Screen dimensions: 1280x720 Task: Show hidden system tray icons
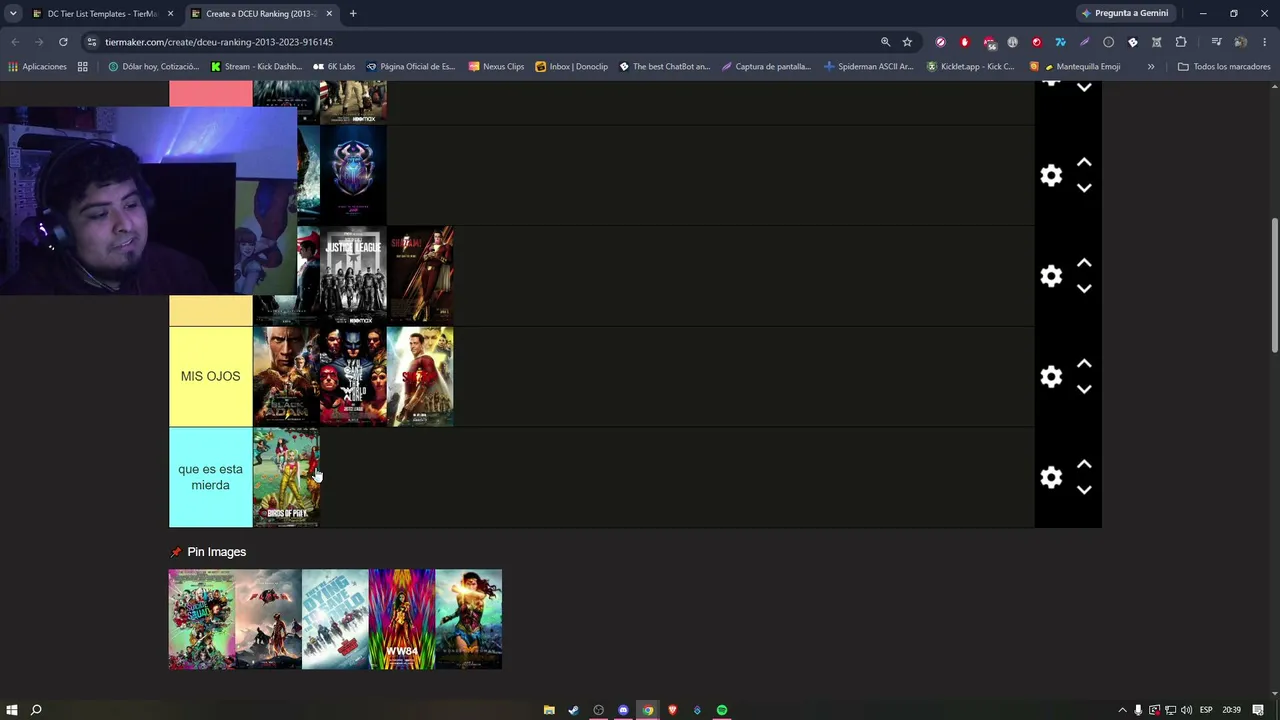tap(1122, 710)
